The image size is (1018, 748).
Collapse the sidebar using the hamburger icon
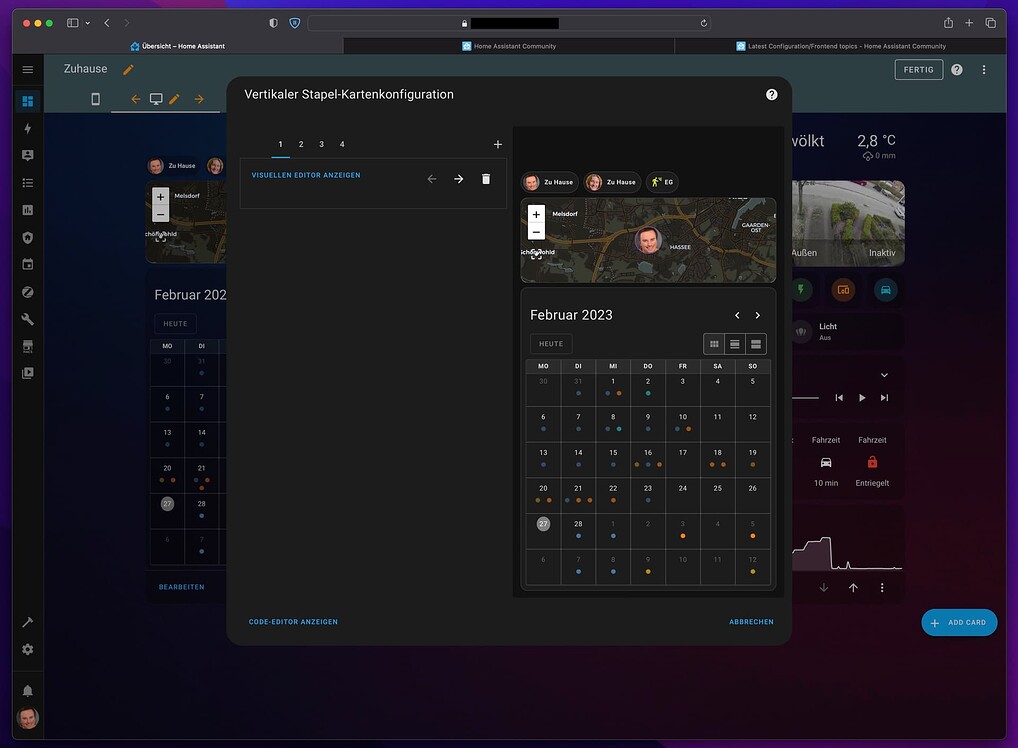27,69
